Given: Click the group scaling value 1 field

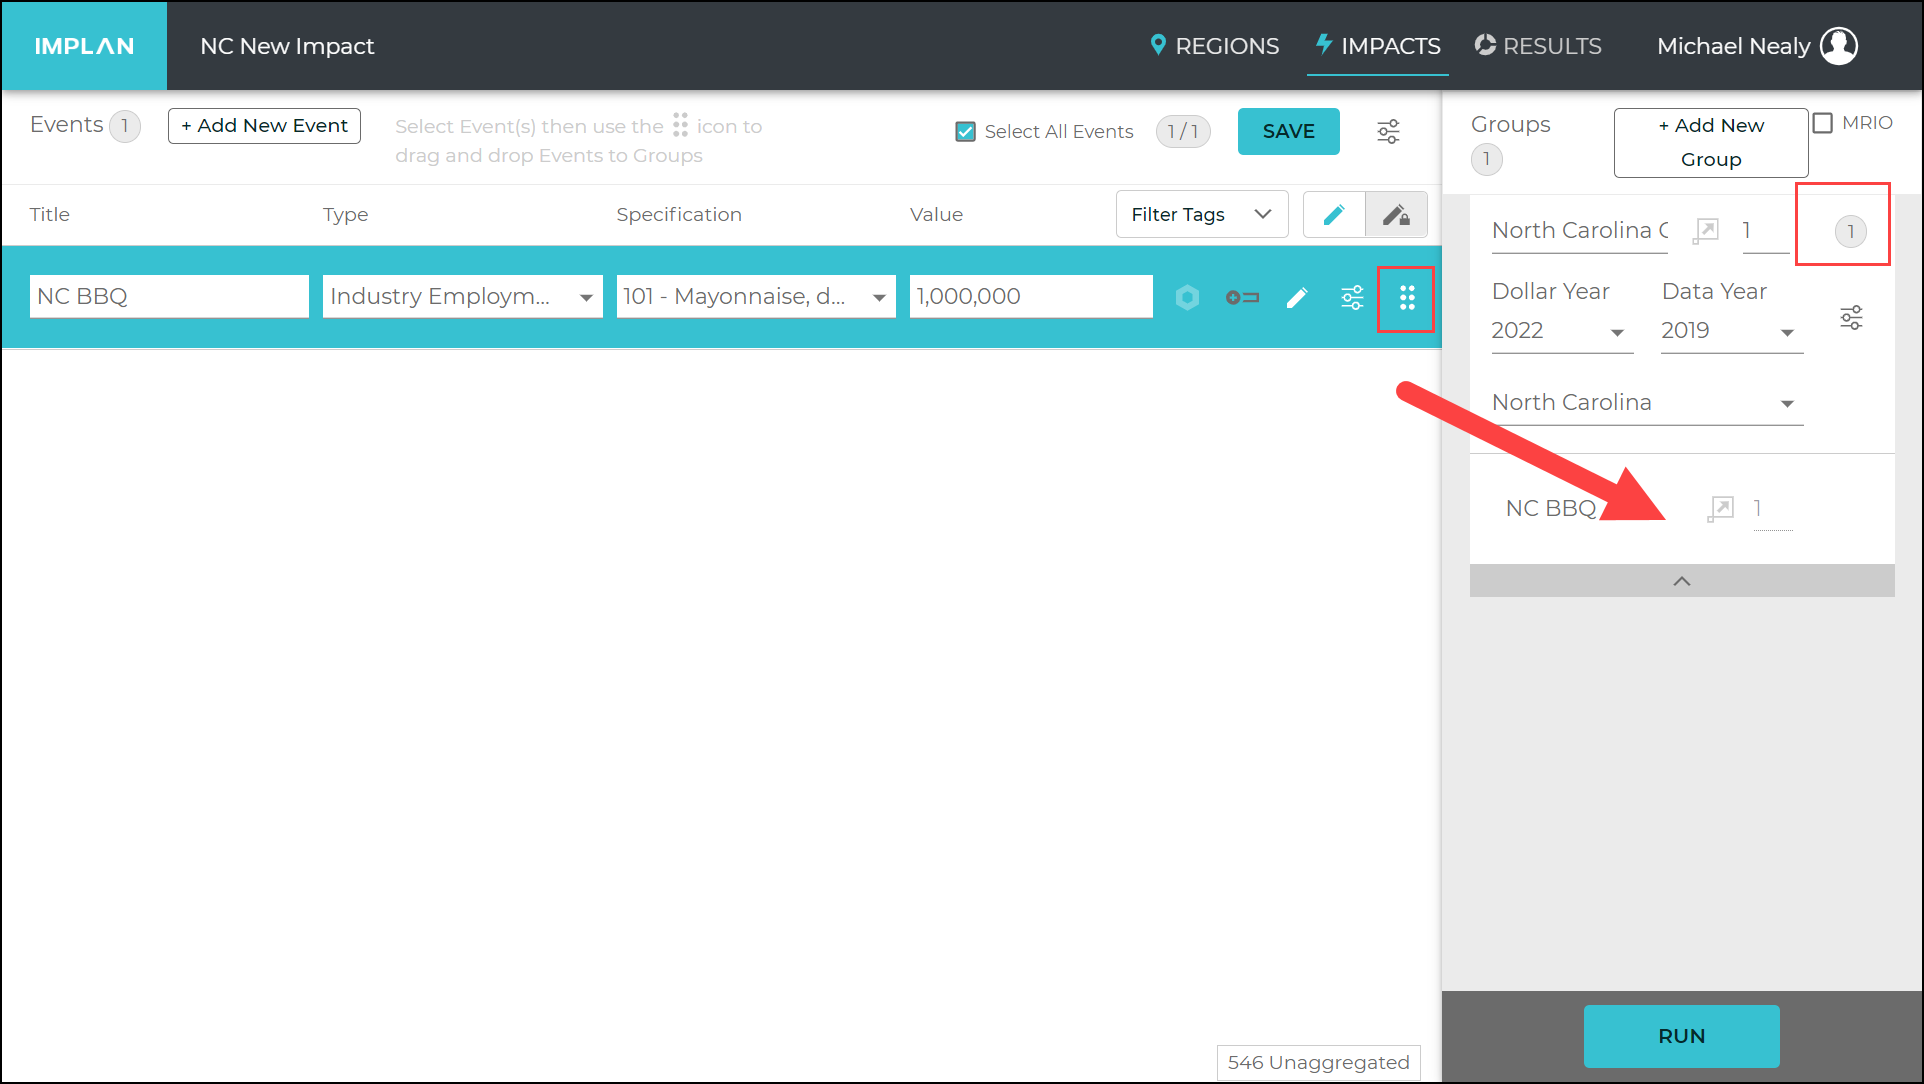Looking at the screenshot, I should click(x=1765, y=231).
